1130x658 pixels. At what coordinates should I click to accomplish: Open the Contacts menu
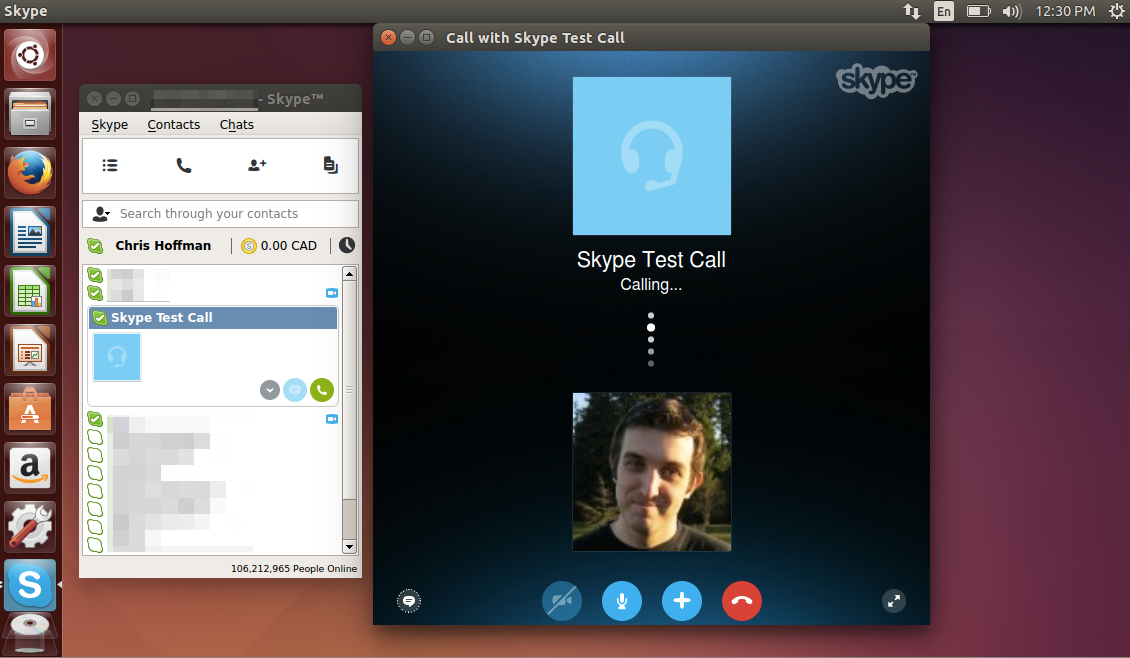[173, 124]
